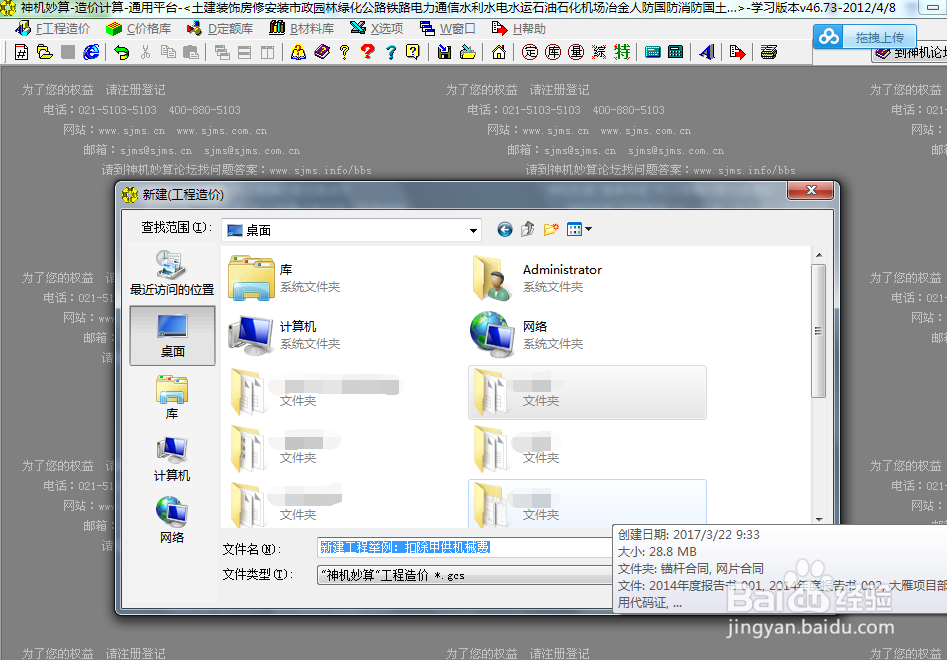Click the 拖拽上传 cloud upload button
The image size is (947, 660).
865,37
